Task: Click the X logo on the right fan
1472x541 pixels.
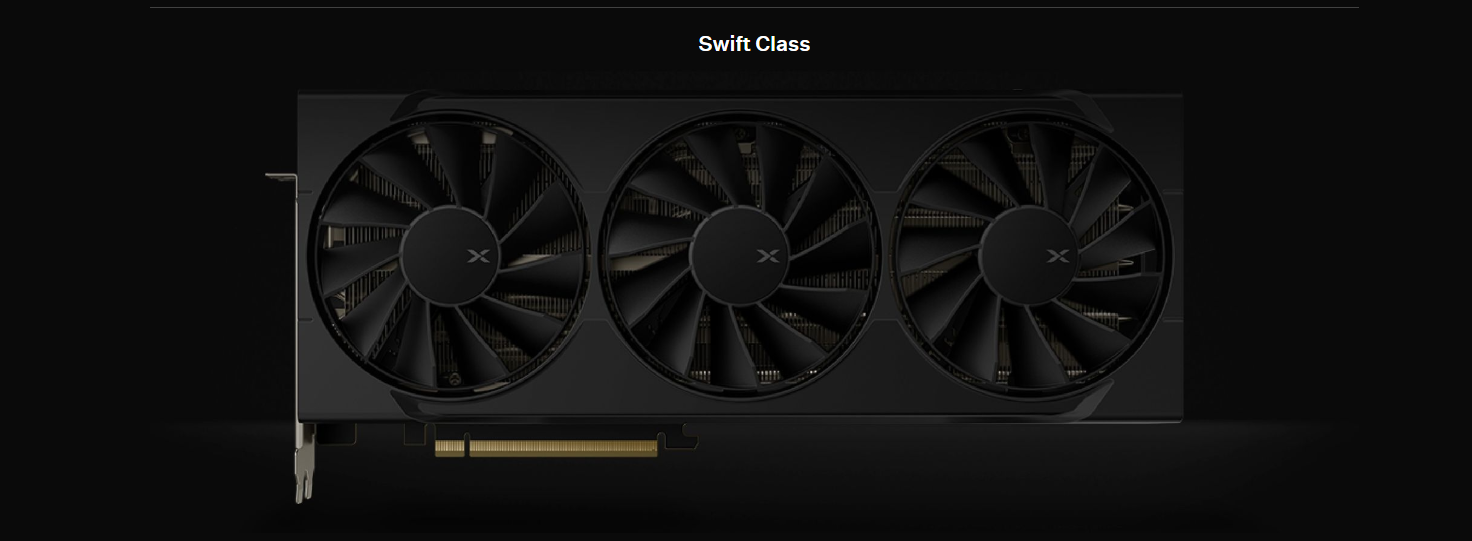Action: tap(1058, 257)
